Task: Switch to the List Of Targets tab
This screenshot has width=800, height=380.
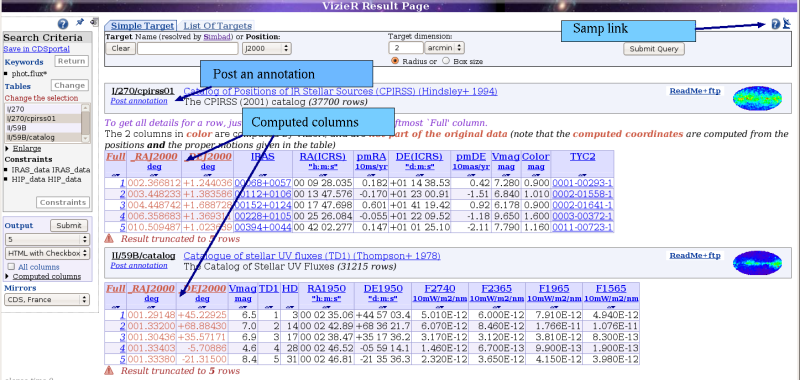Action: click(x=218, y=26)
